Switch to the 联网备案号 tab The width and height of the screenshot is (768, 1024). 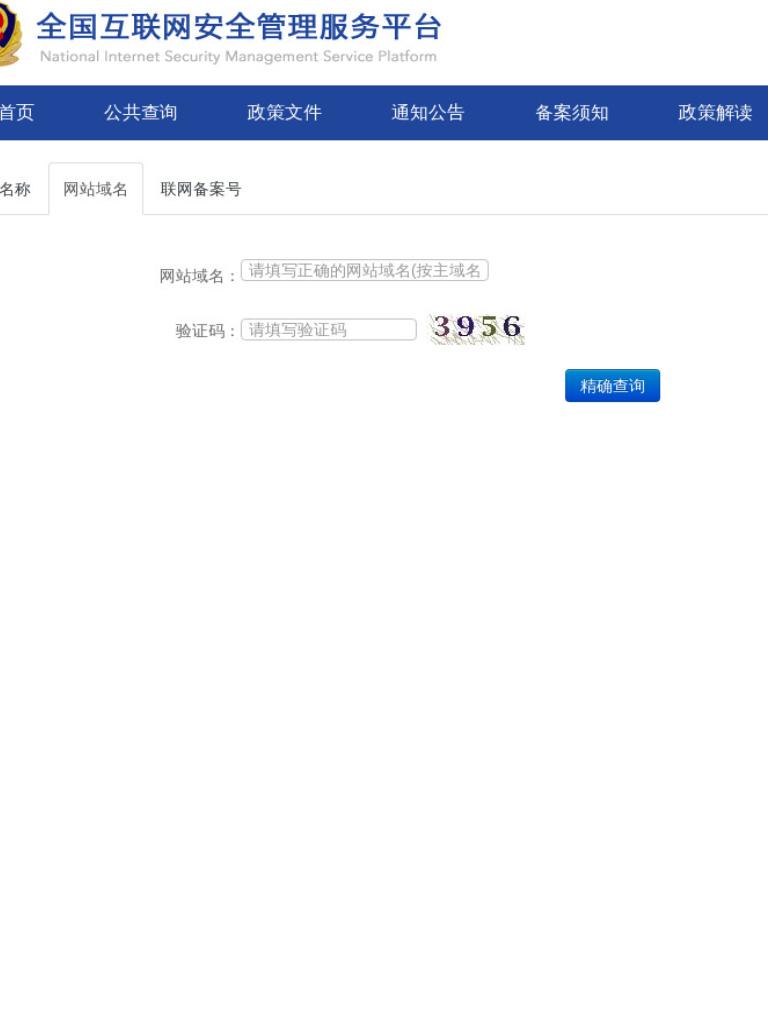pyautogui.click(x=201, y=189)
